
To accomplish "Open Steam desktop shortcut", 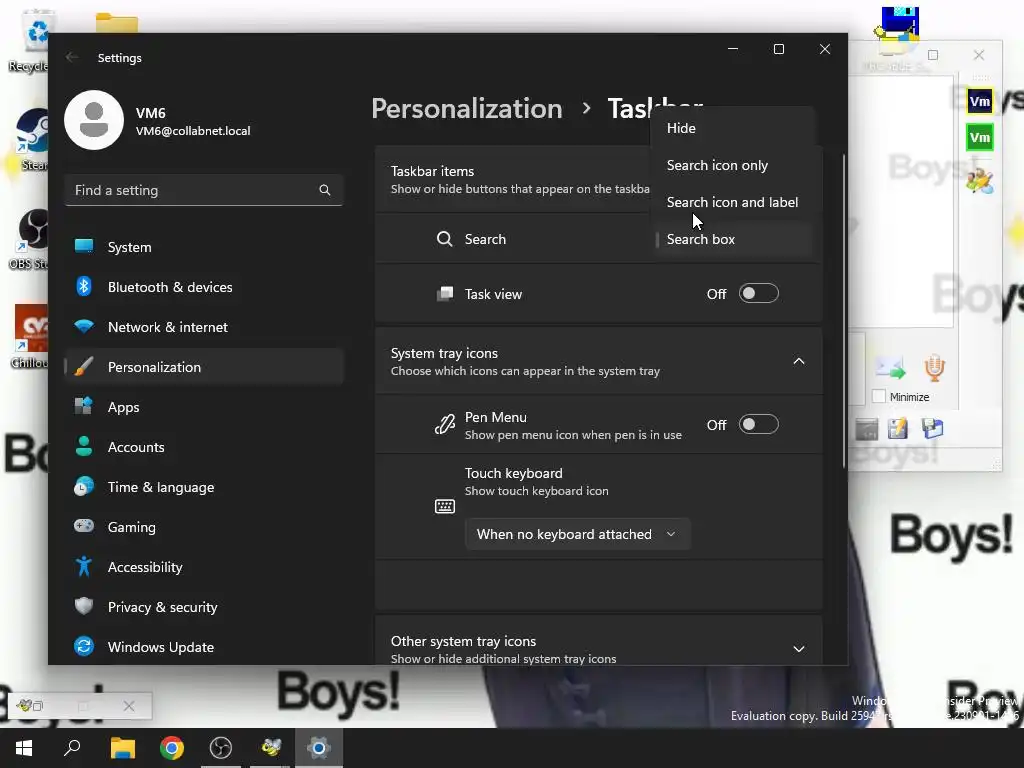I will point(30,140).
